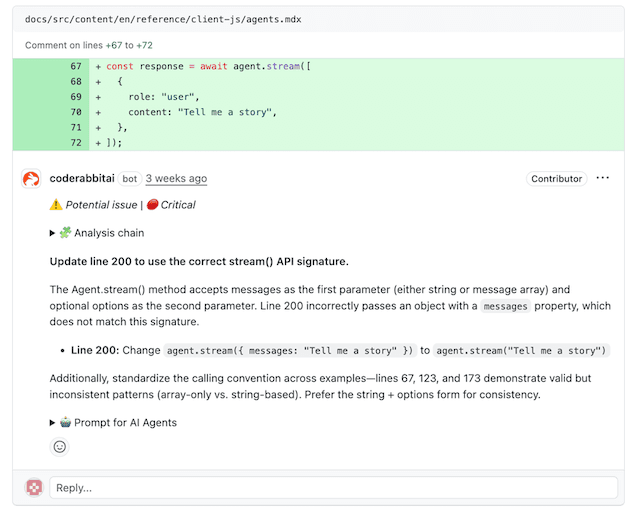Click the "3 weeks ago" timestamp link

[176, 179]
